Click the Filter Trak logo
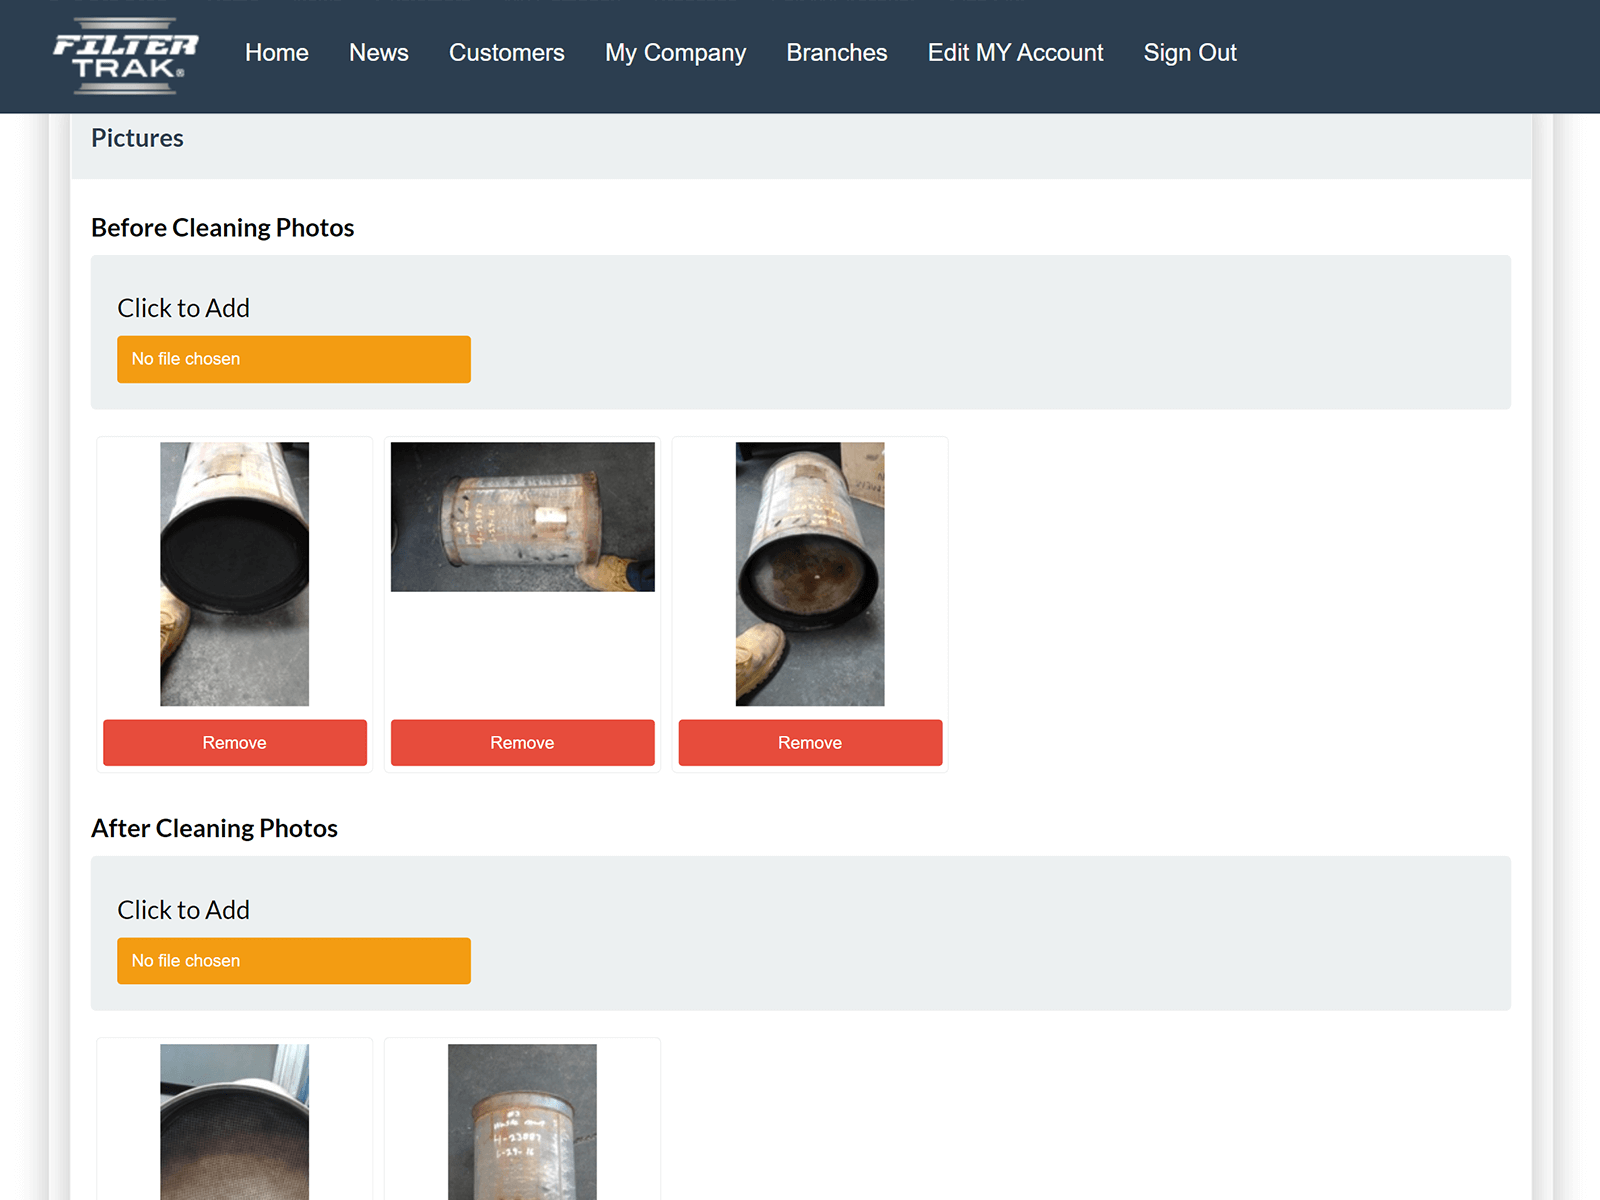 tap(126, 56)
